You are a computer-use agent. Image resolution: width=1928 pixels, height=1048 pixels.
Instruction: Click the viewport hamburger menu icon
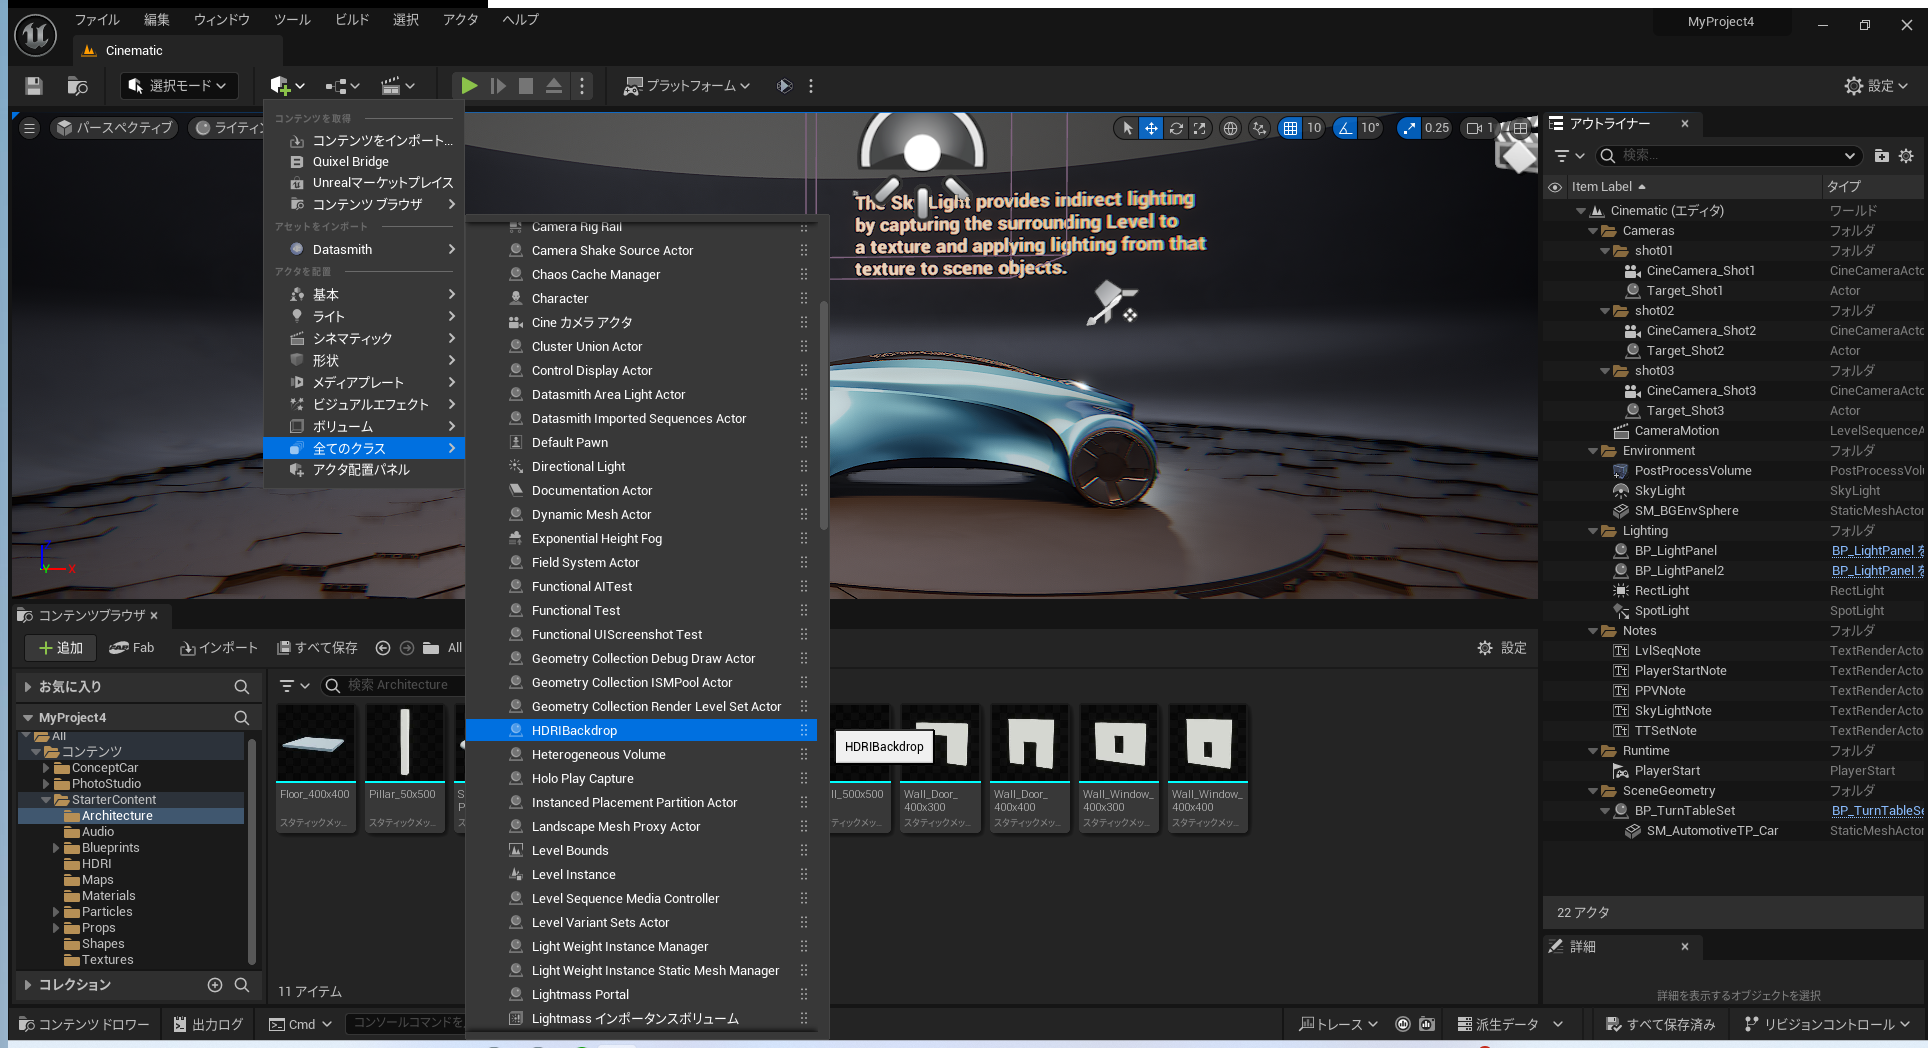tap(29, 128)
